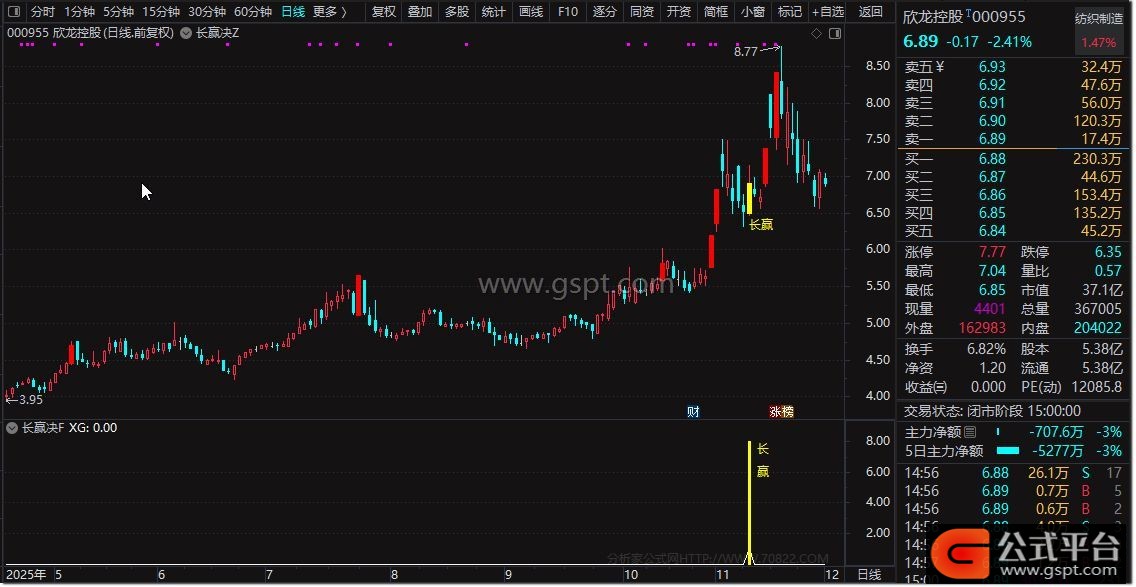Toggle 叠加 overlay mode
1136x587 pixels.
click(420, 12)
